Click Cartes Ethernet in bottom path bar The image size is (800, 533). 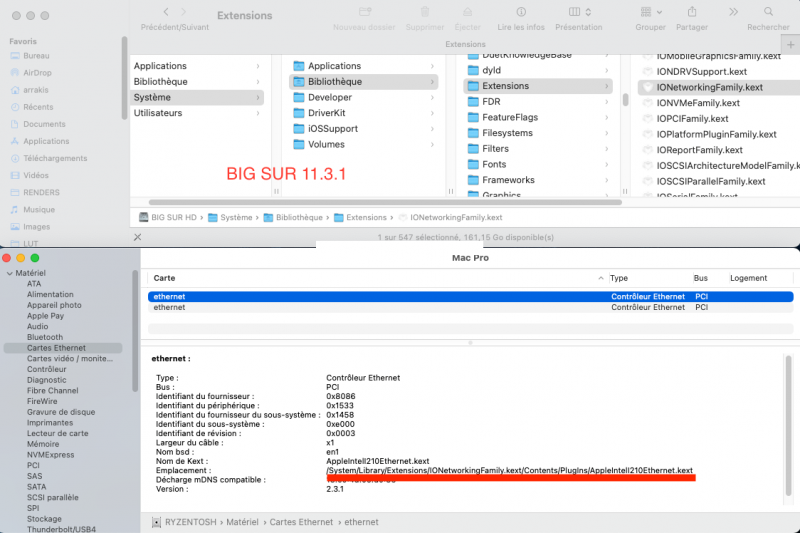(x=301, y=522)
